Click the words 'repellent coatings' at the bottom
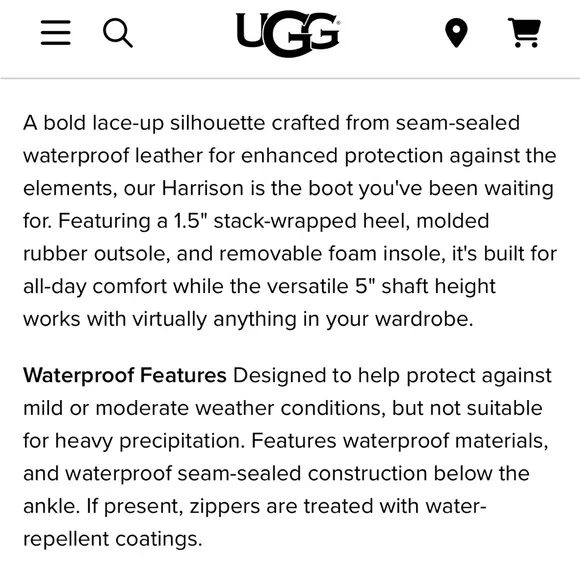The width and height of the screenshot is (580, 580). (112, 540)
